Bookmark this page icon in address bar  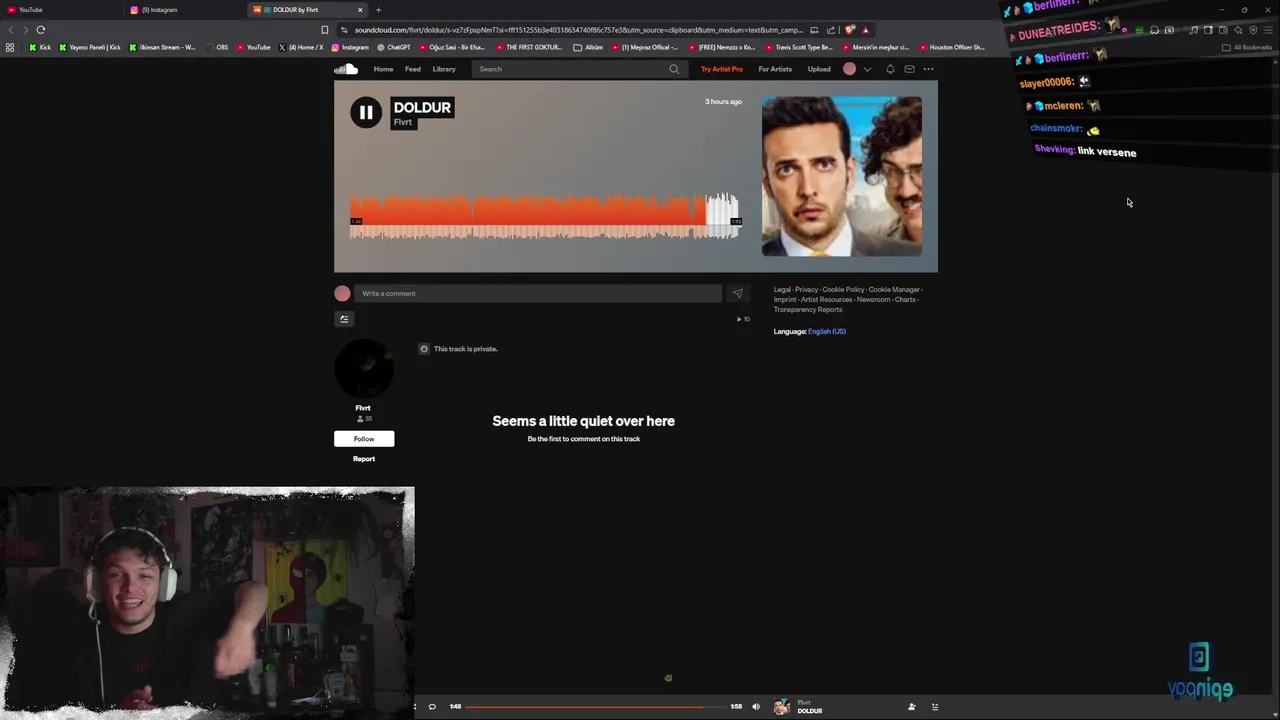point(324,30)
